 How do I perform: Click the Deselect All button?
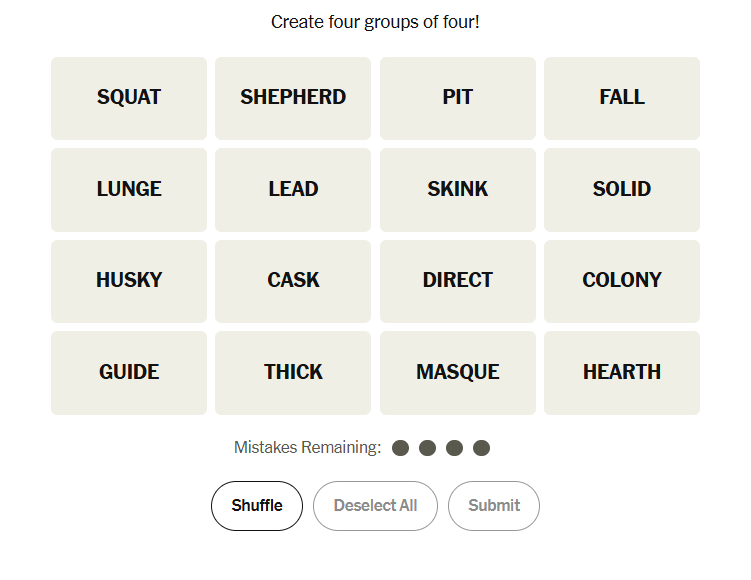click(x=375, y=506)
